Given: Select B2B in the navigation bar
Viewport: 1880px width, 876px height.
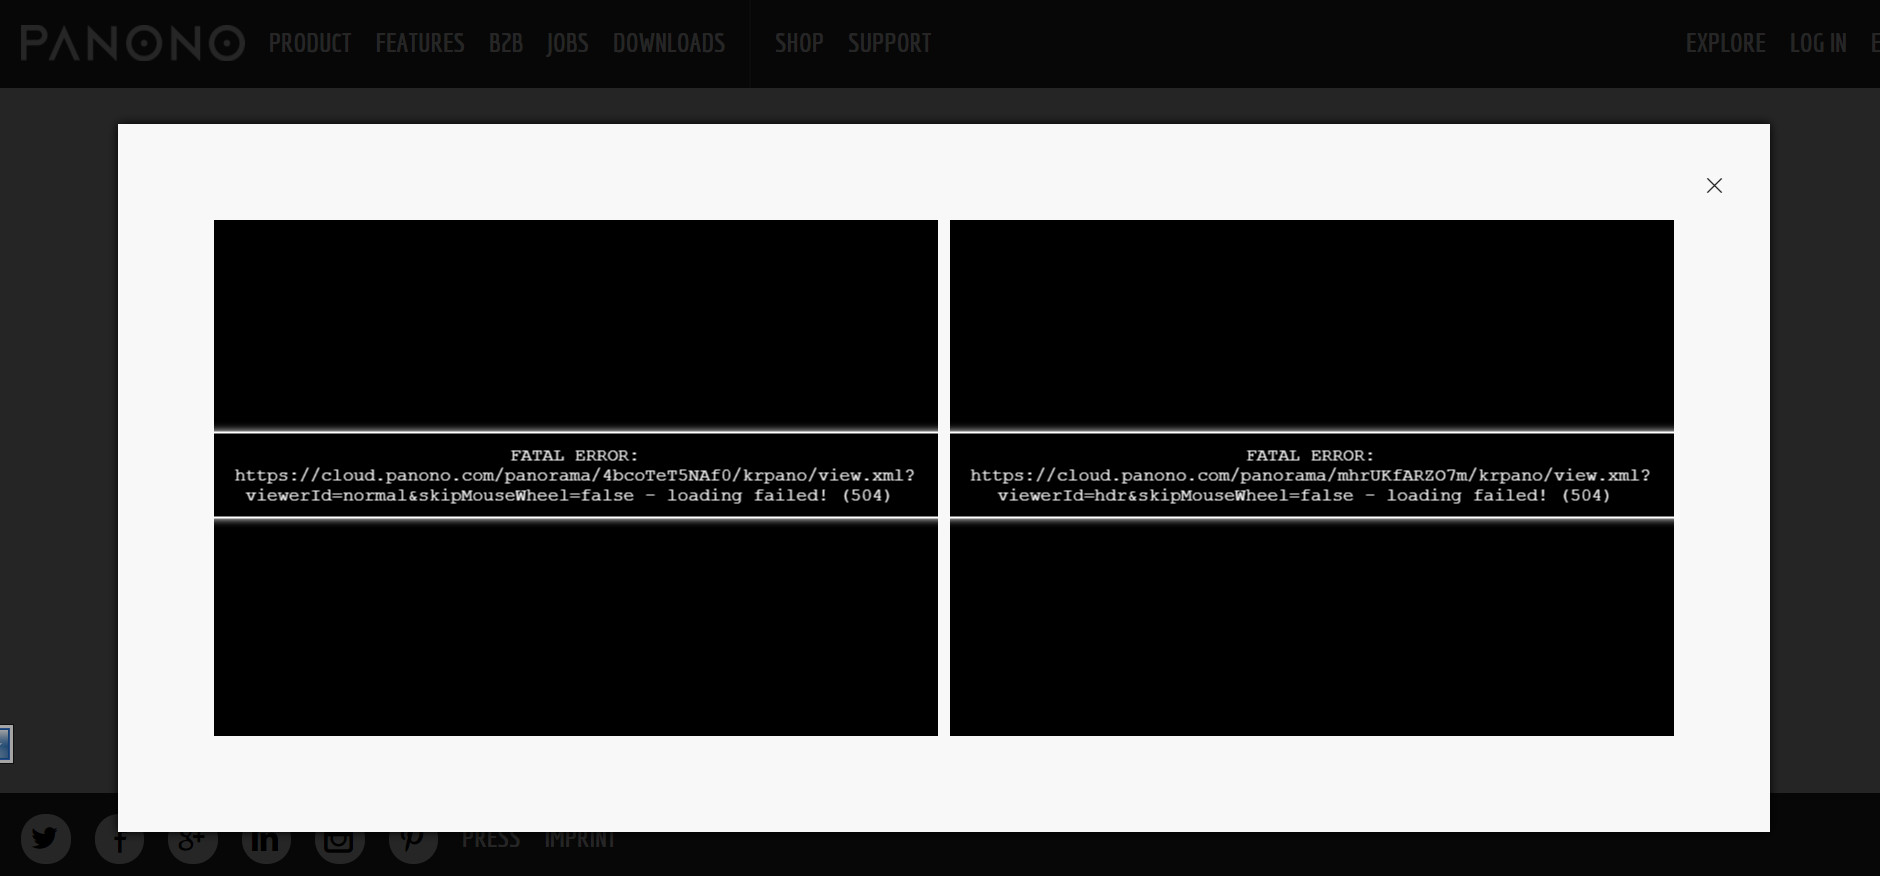Looking at the screenshot, I should pyautogui.click(x=506, y=44).
